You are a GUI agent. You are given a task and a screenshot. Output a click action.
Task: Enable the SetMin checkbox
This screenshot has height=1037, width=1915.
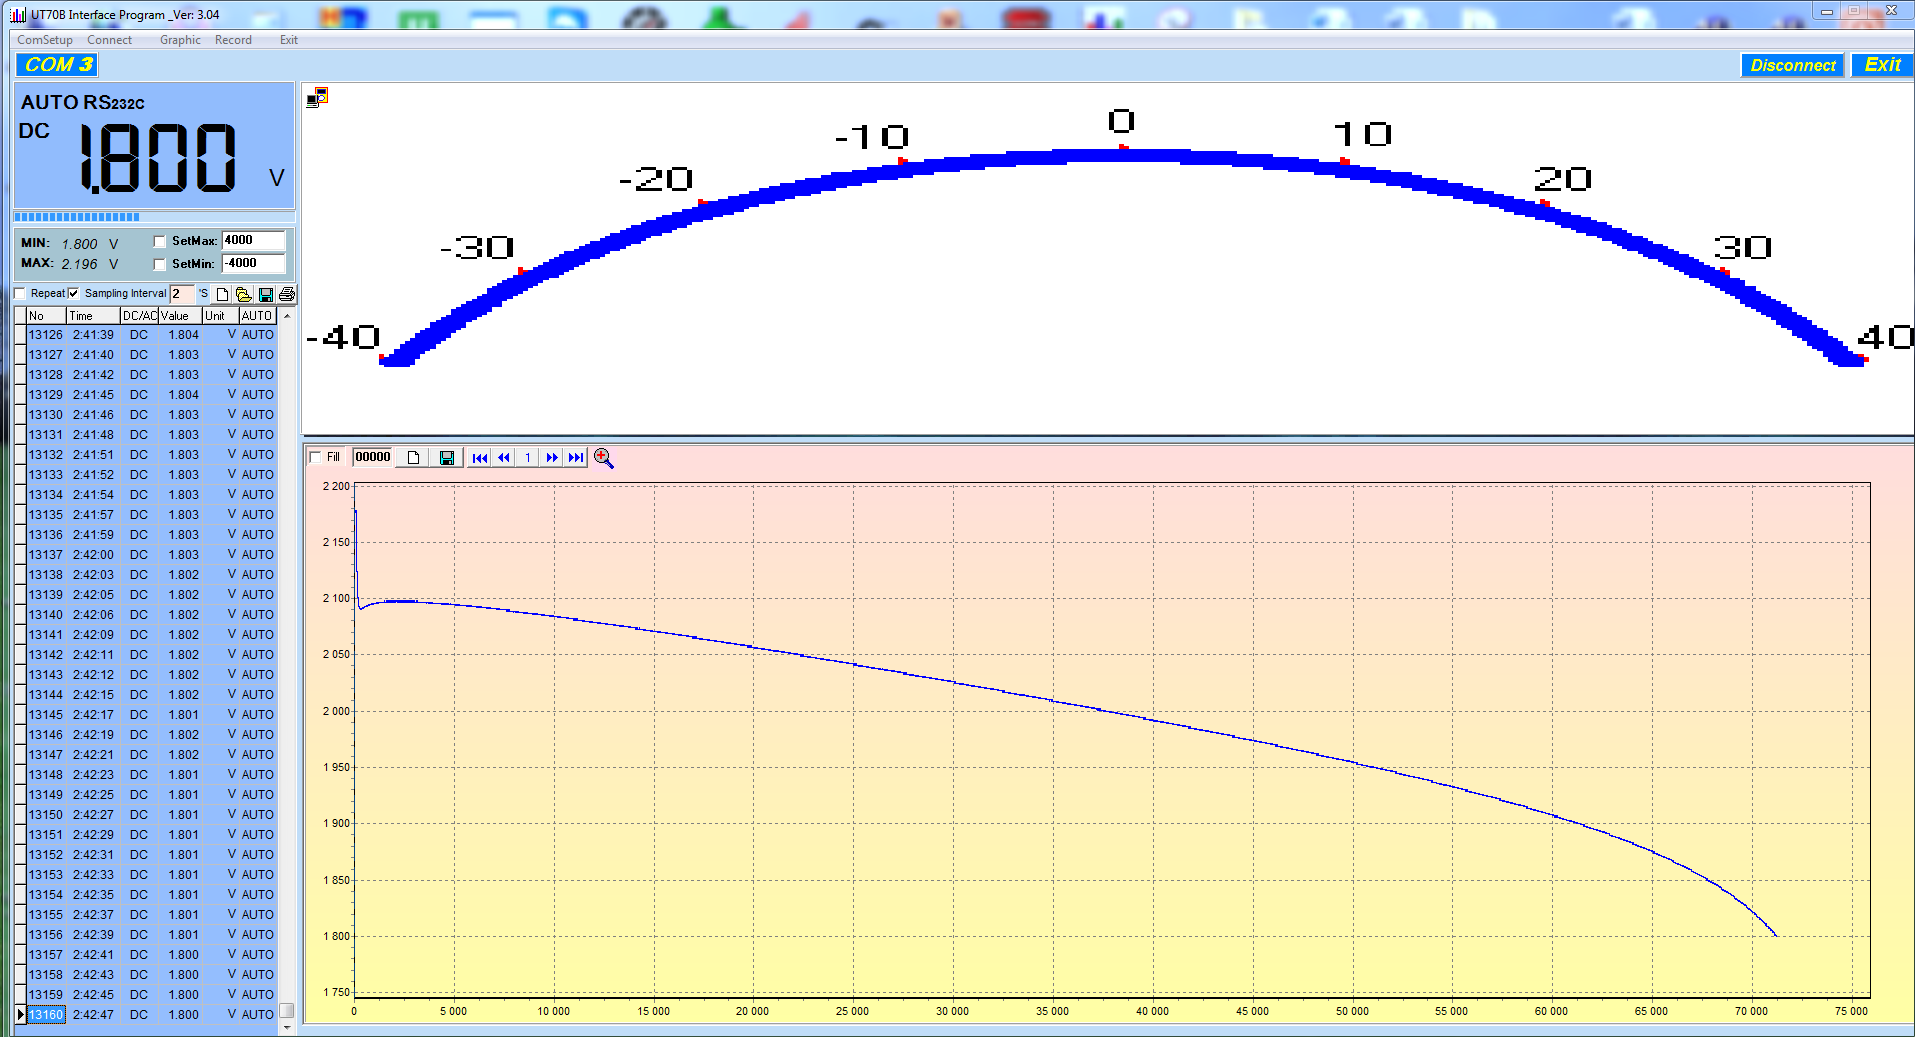(160, 264)
